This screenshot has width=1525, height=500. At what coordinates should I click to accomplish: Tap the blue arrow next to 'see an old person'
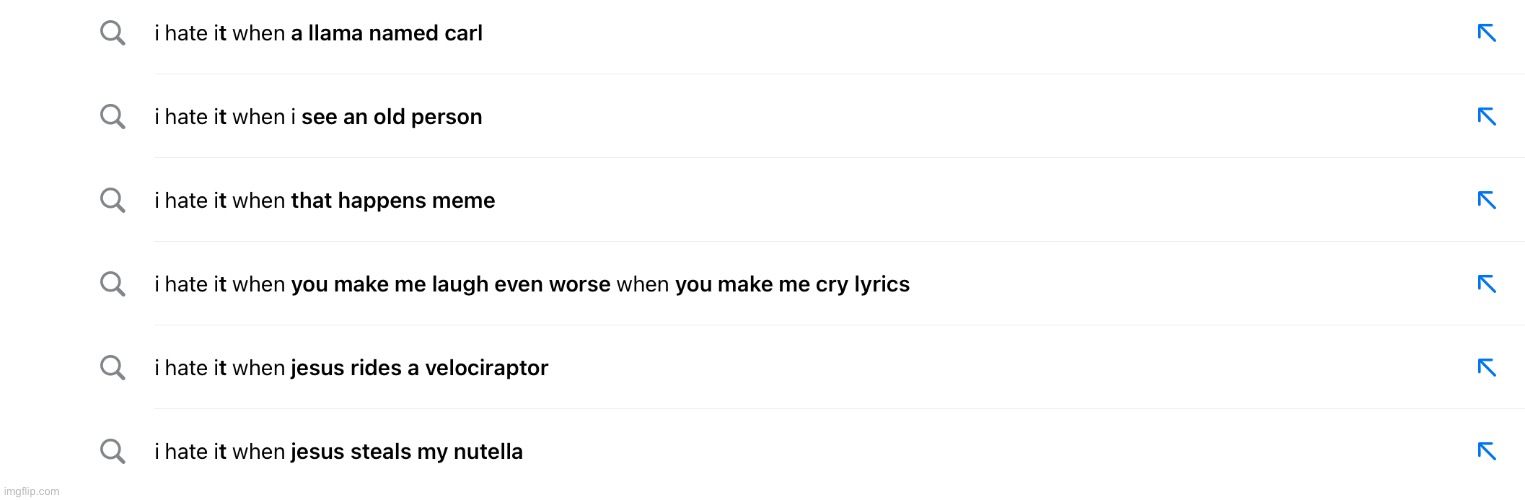(x=1487, y=117)
